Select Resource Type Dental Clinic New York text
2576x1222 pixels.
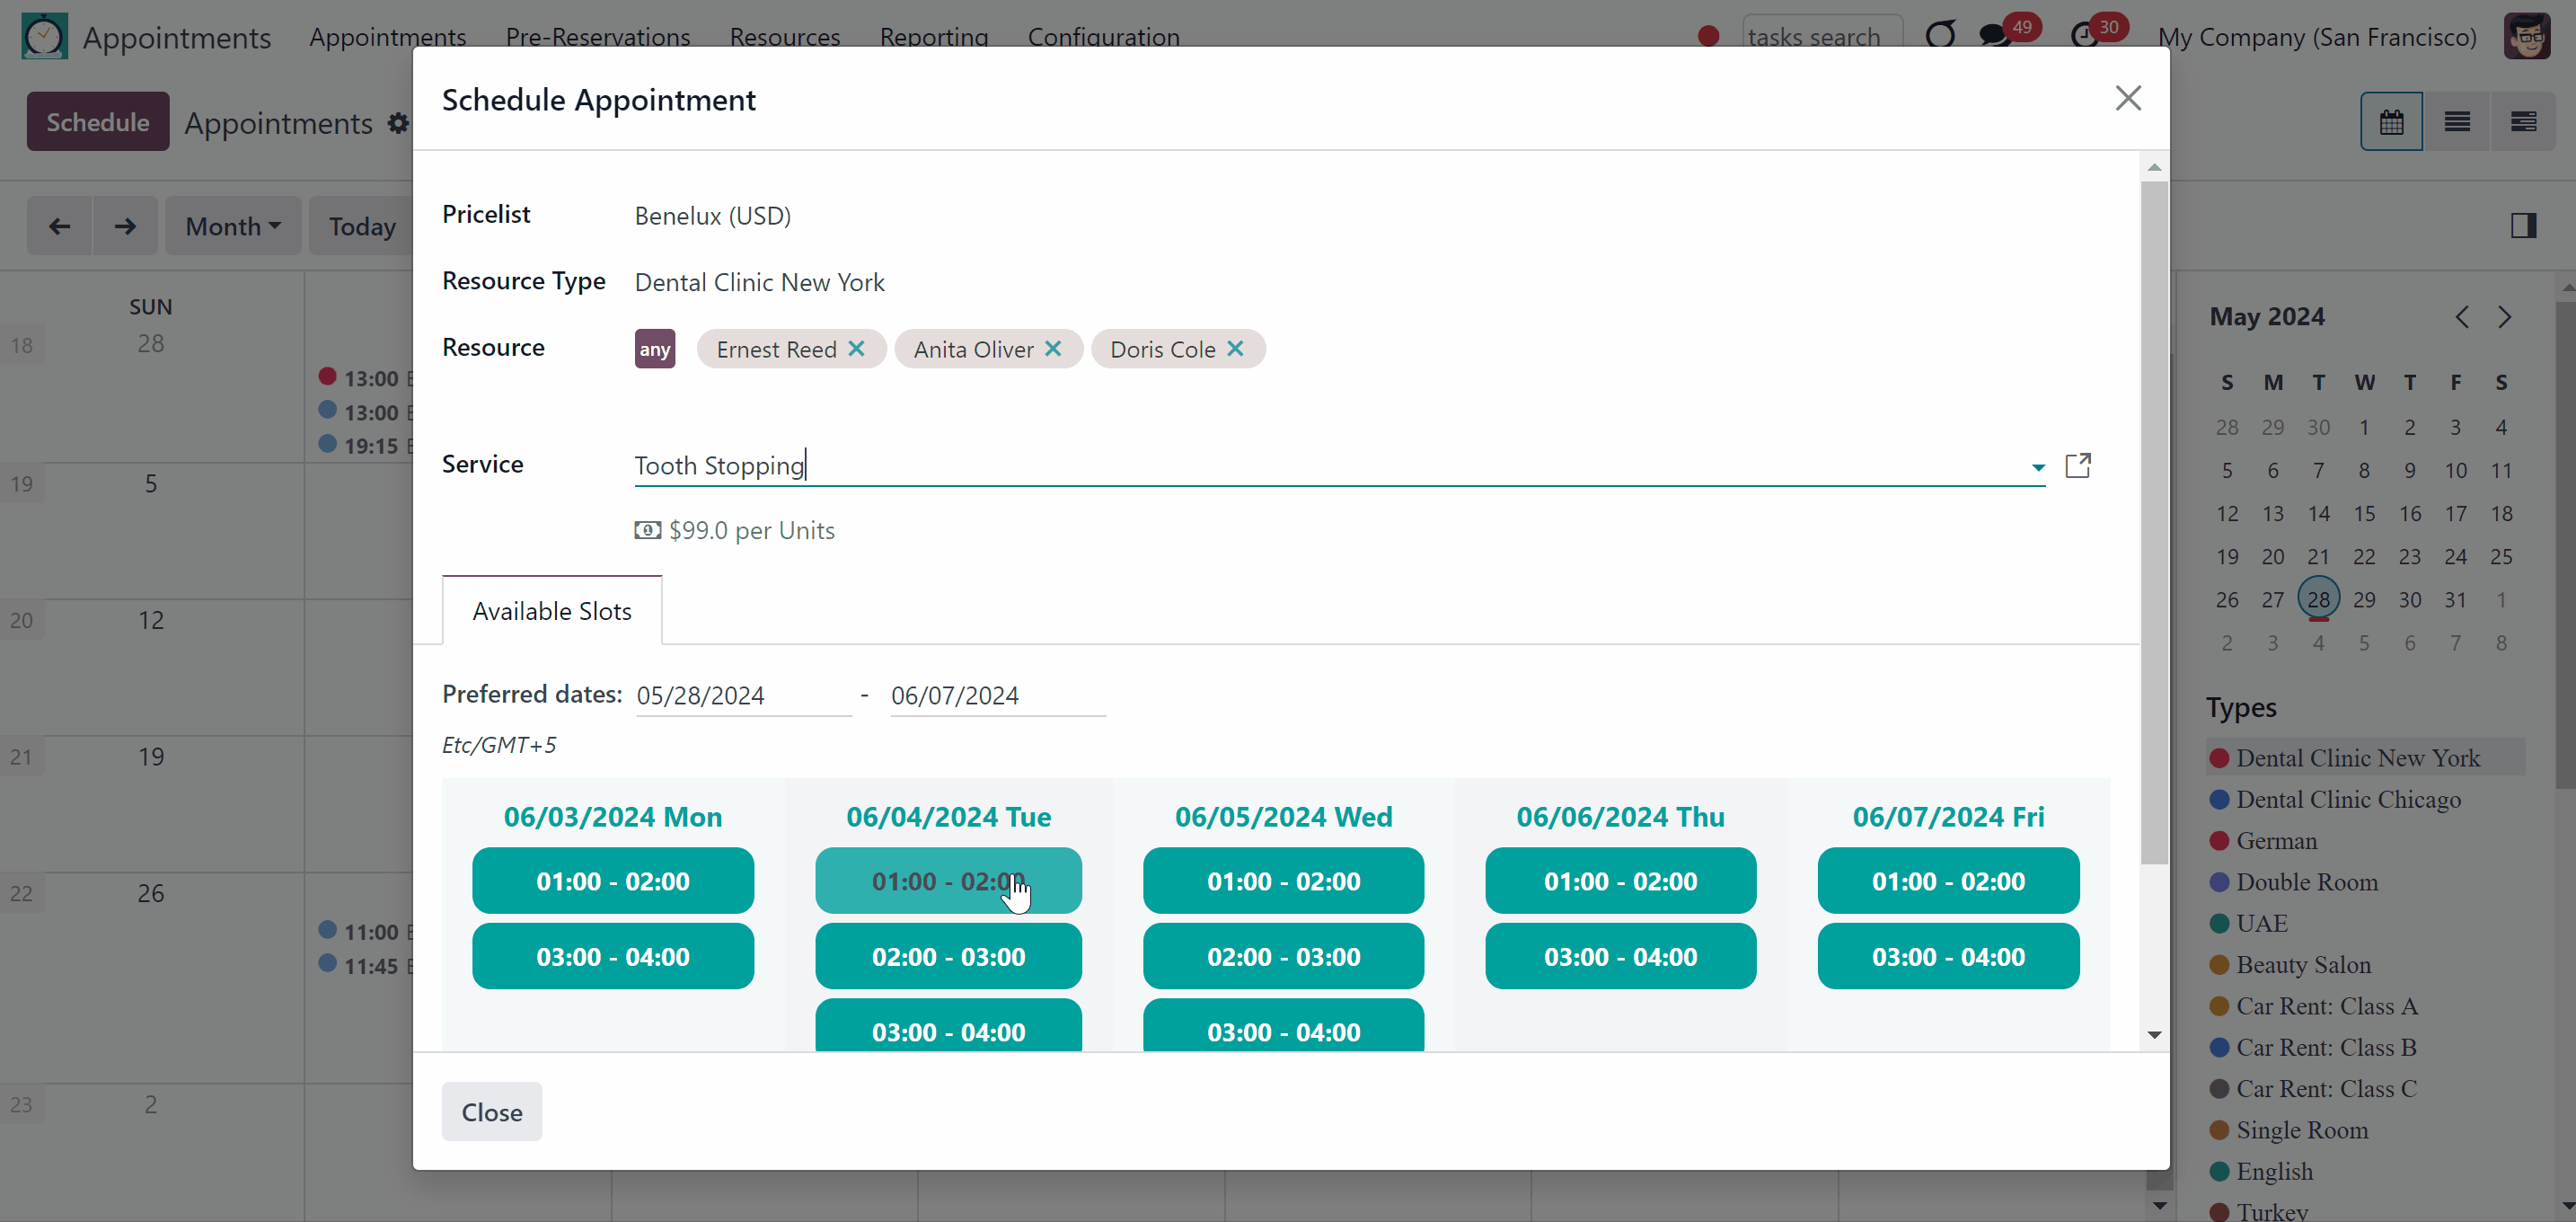[x=760, y=283]
